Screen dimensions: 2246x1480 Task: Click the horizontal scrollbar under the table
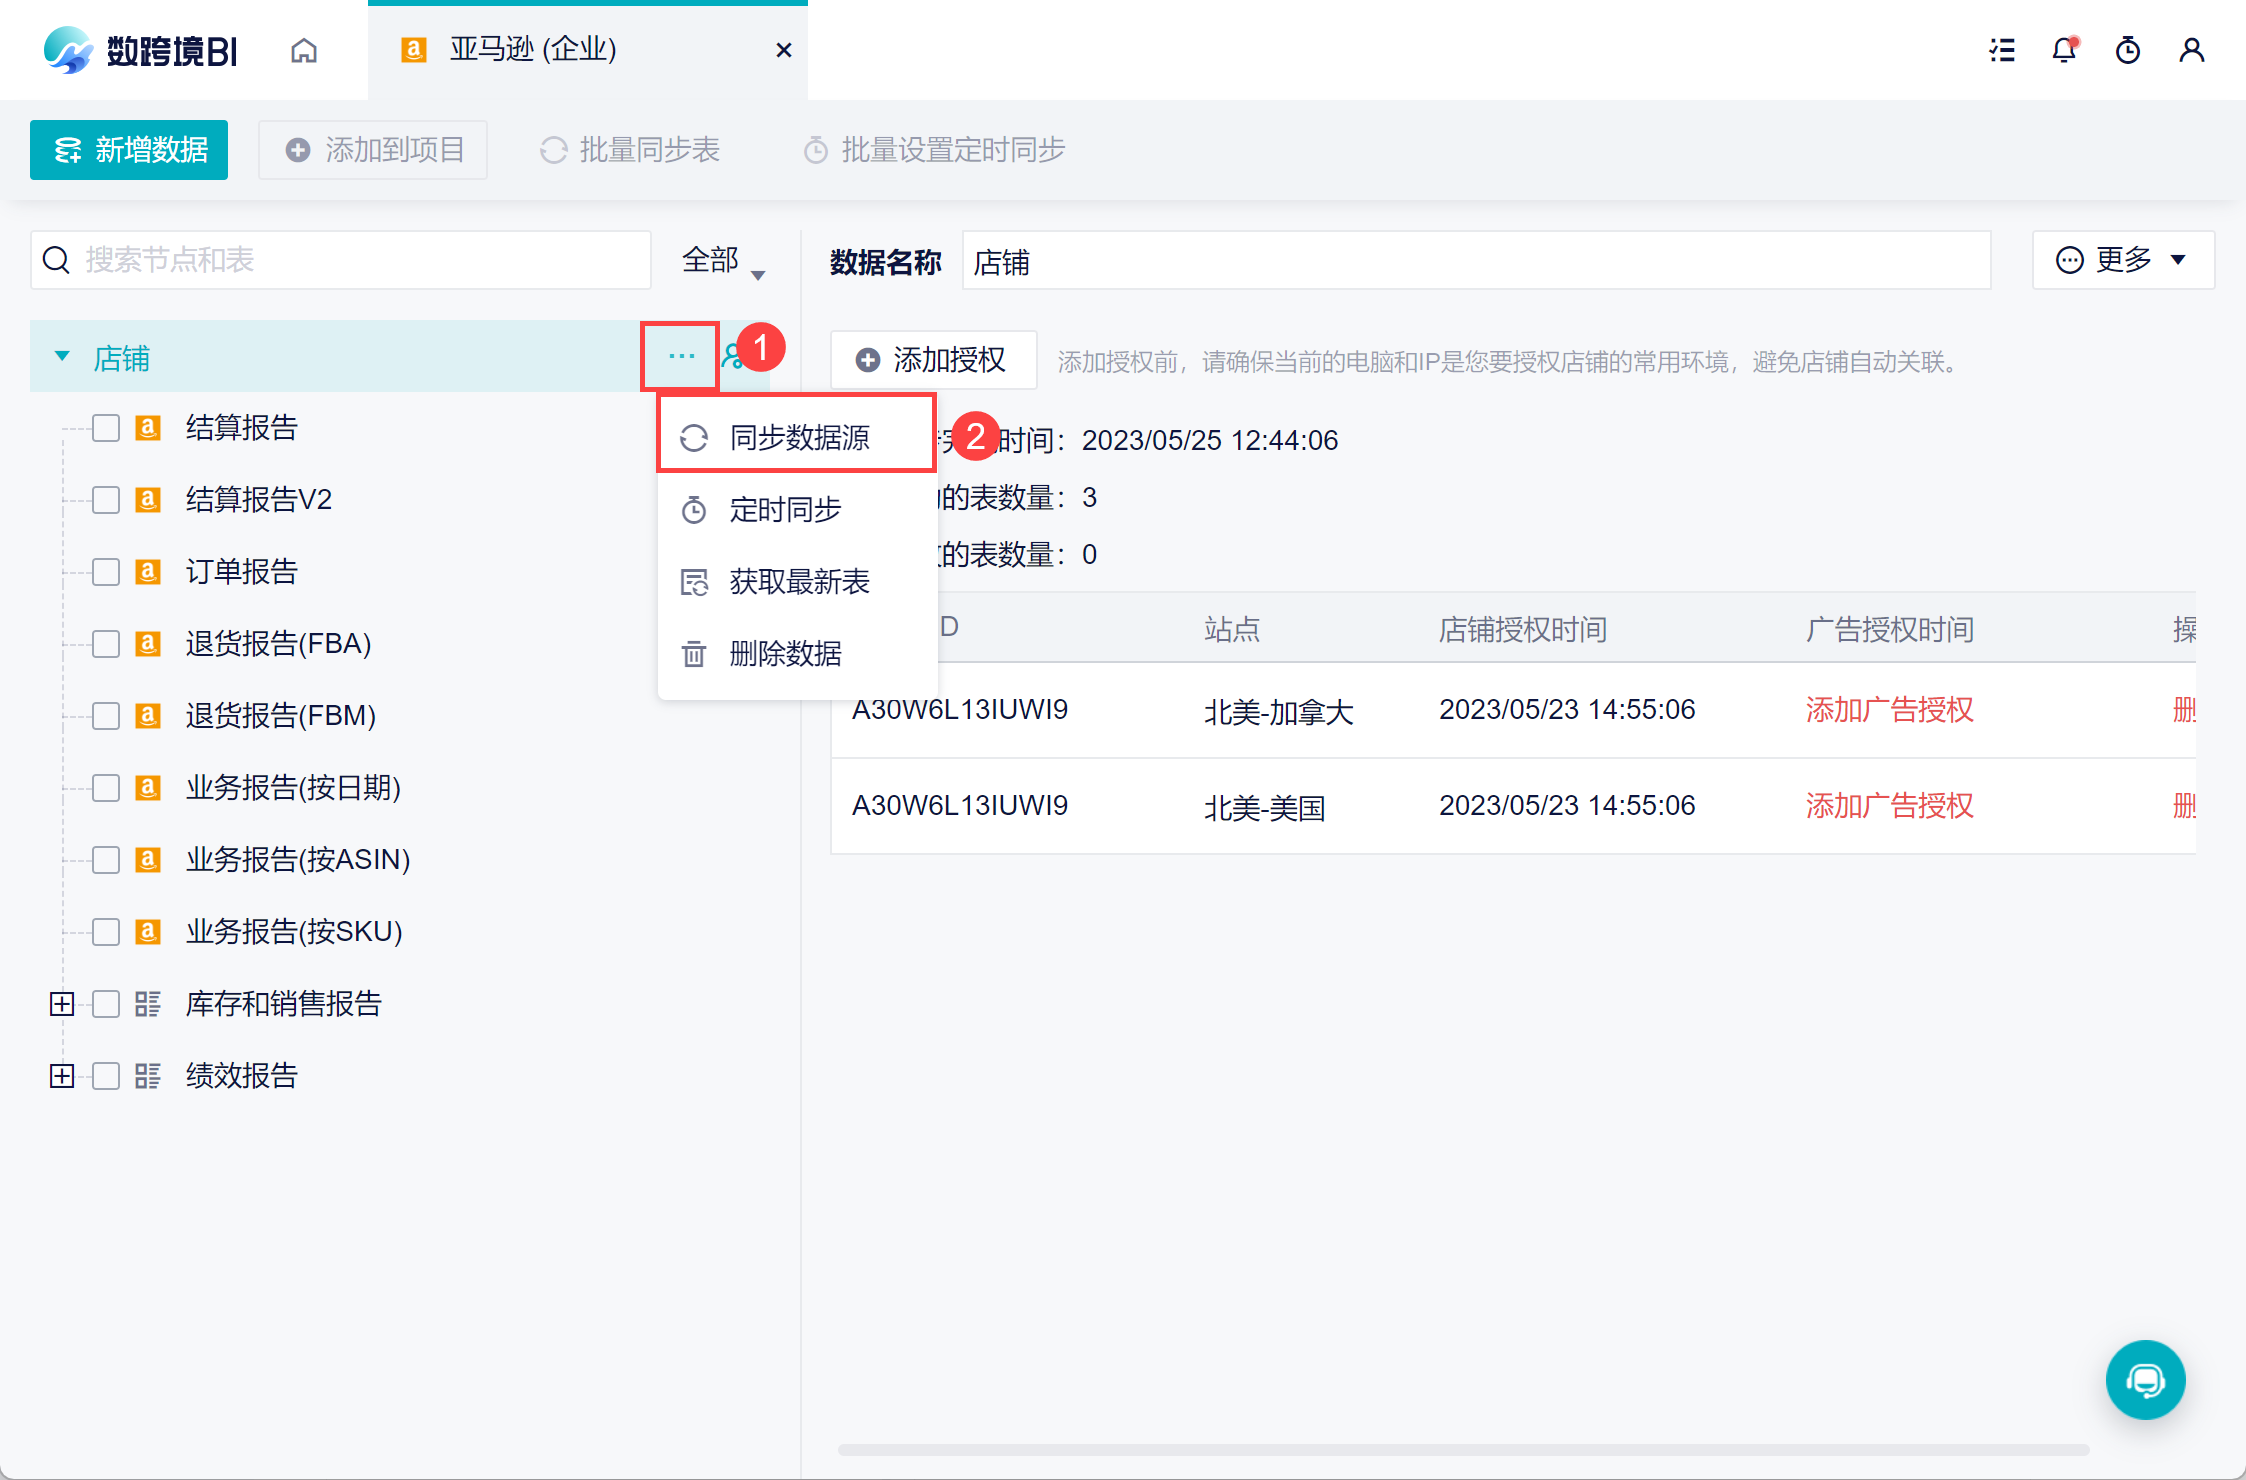1463,1449
